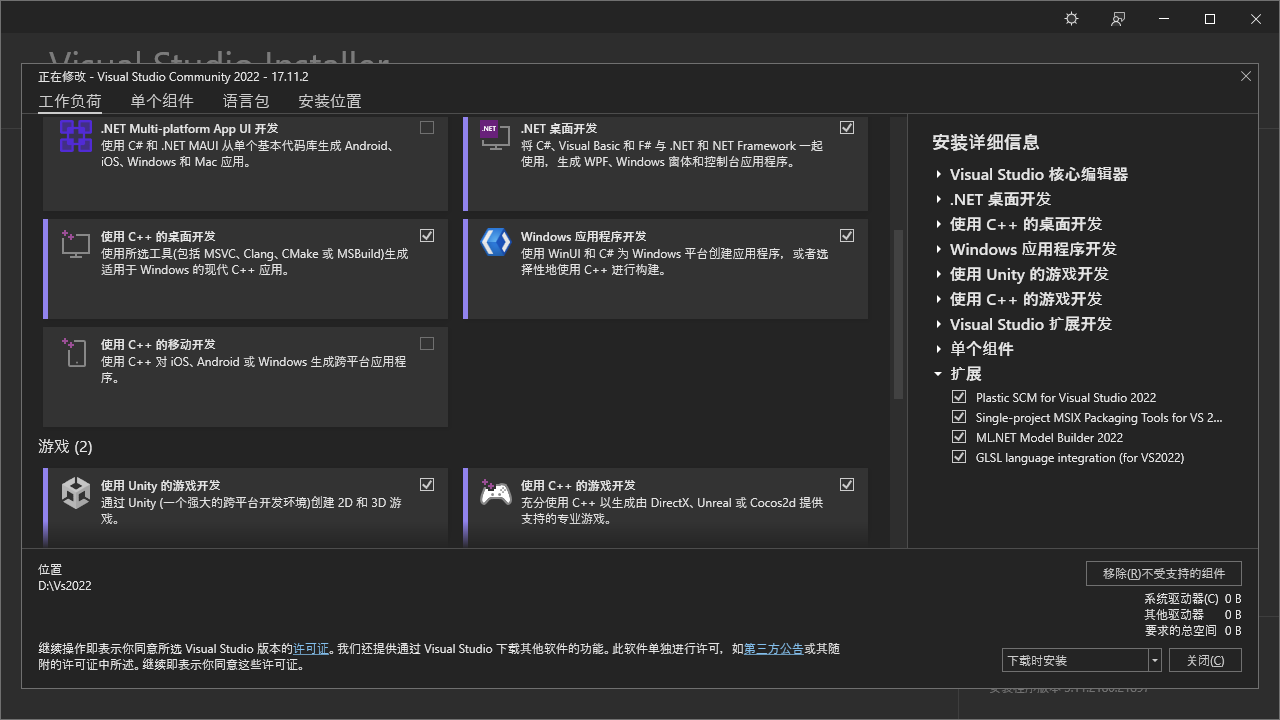Click the 系统驱动器(C) size entry

click(x=1193, y=599)
